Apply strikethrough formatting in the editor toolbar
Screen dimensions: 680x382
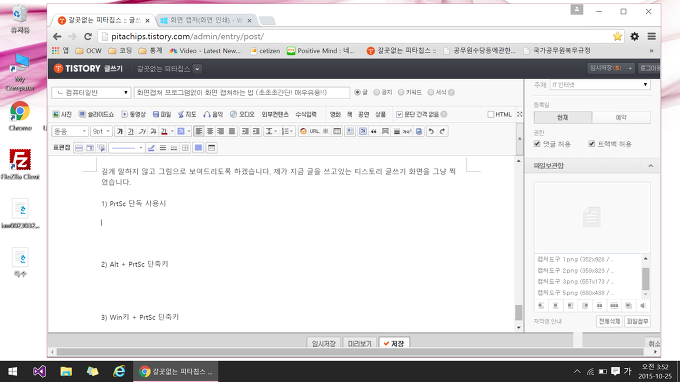coord(153,131)
